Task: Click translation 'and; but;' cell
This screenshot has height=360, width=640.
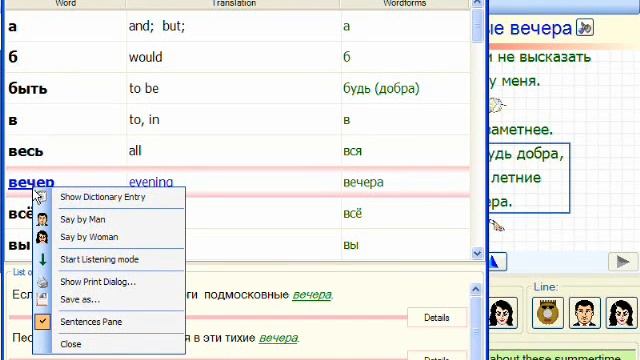Action: [x=157, y=26]
